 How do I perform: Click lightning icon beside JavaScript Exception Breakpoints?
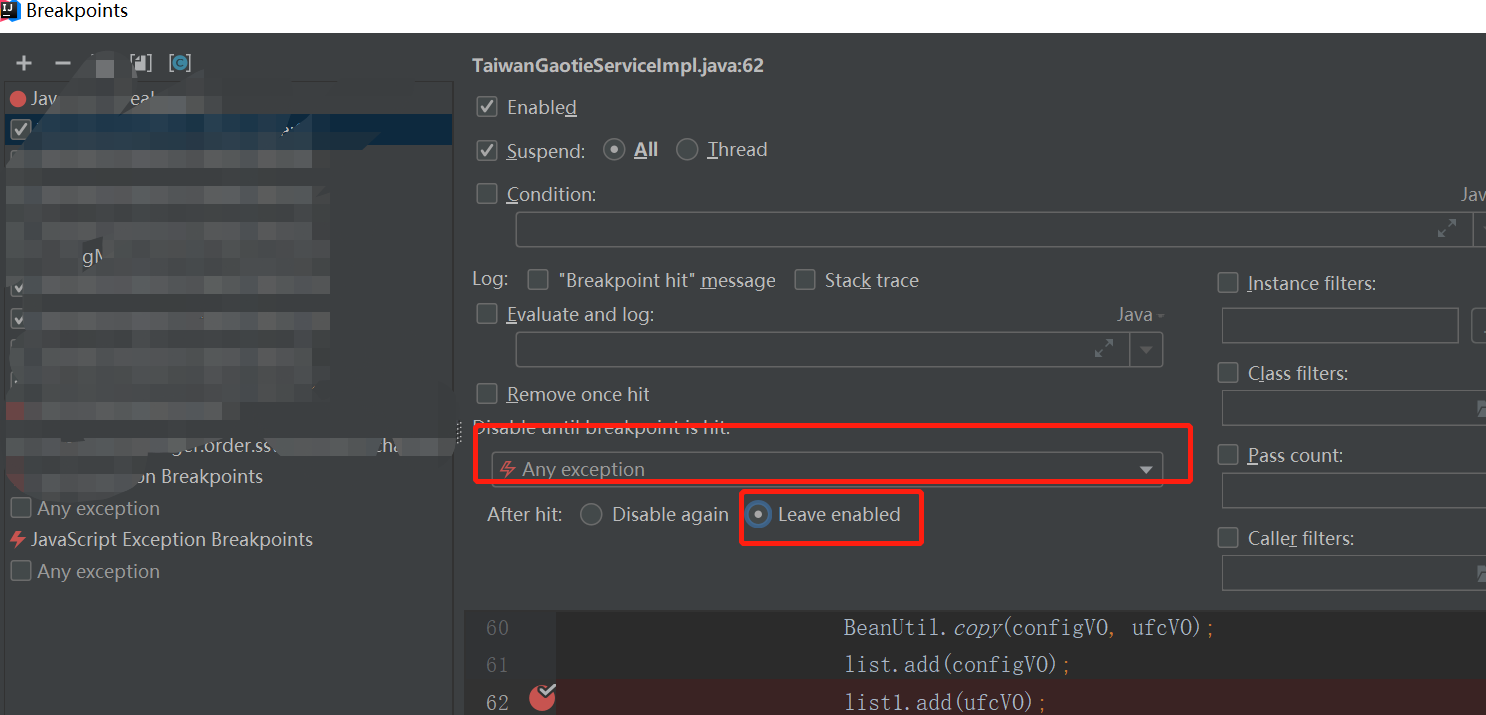pos(18,540)
